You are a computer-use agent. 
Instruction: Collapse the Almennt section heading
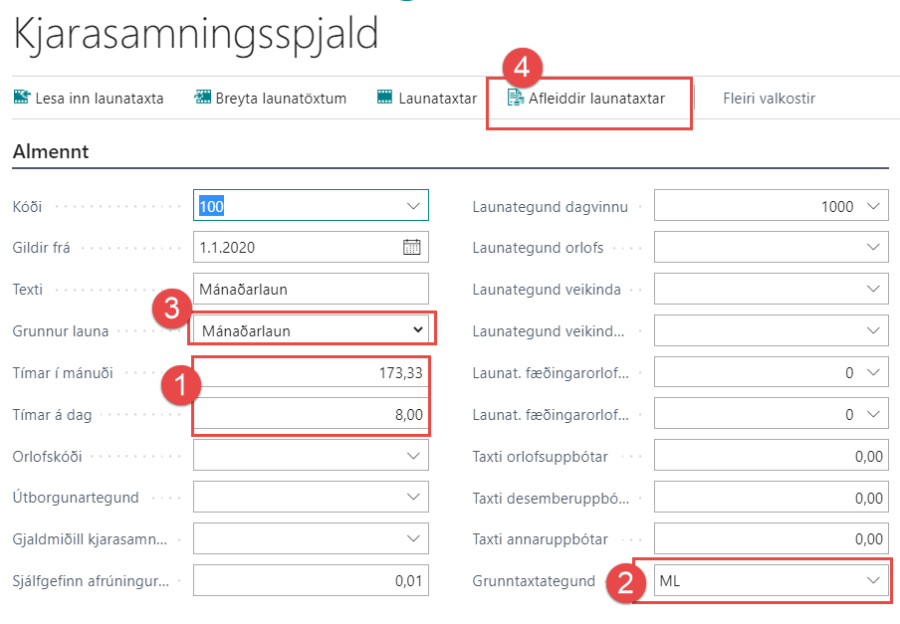click(51, 152)
